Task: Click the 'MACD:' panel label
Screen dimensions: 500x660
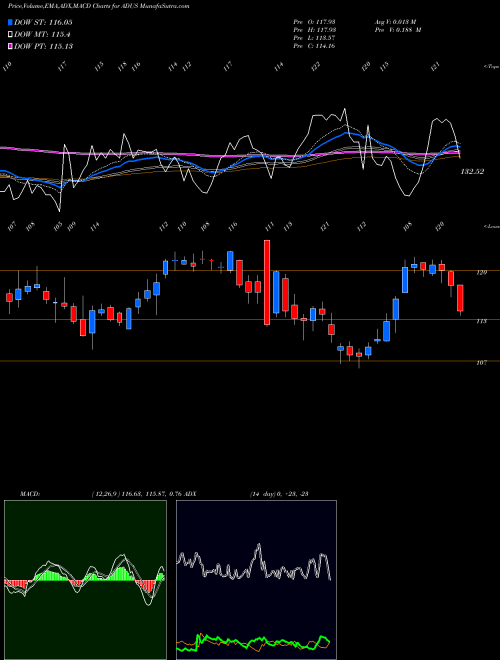Action: 30,494
